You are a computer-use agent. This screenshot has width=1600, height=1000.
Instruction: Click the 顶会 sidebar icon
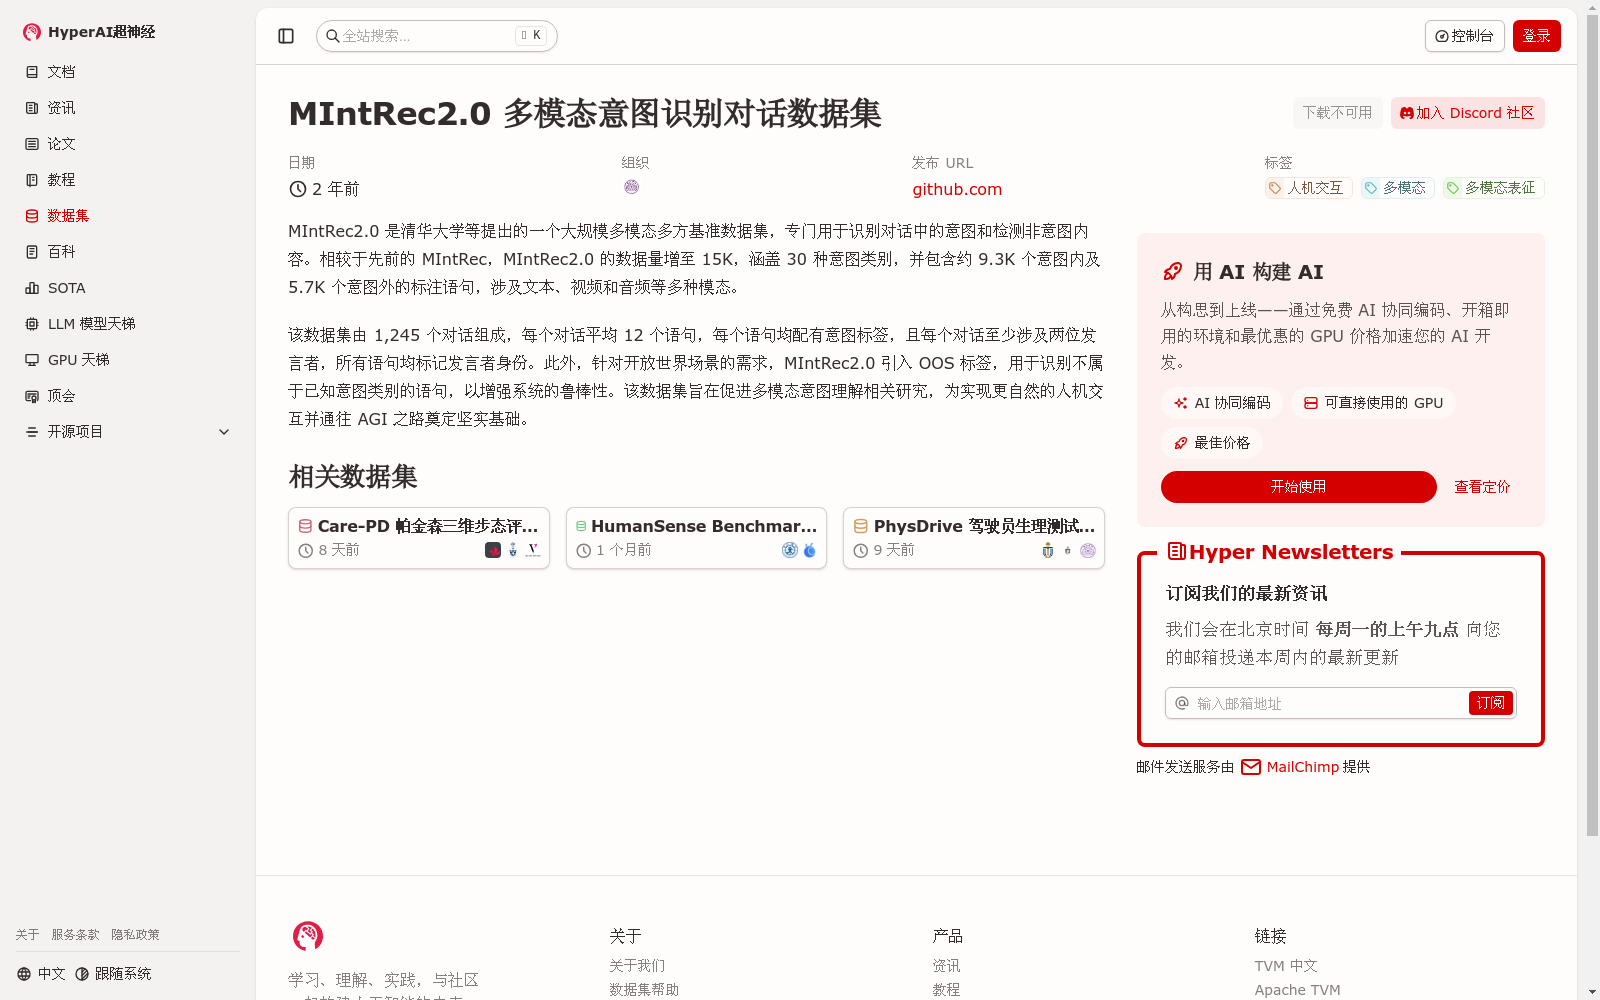pyautogui.click(x=31, y=395)
